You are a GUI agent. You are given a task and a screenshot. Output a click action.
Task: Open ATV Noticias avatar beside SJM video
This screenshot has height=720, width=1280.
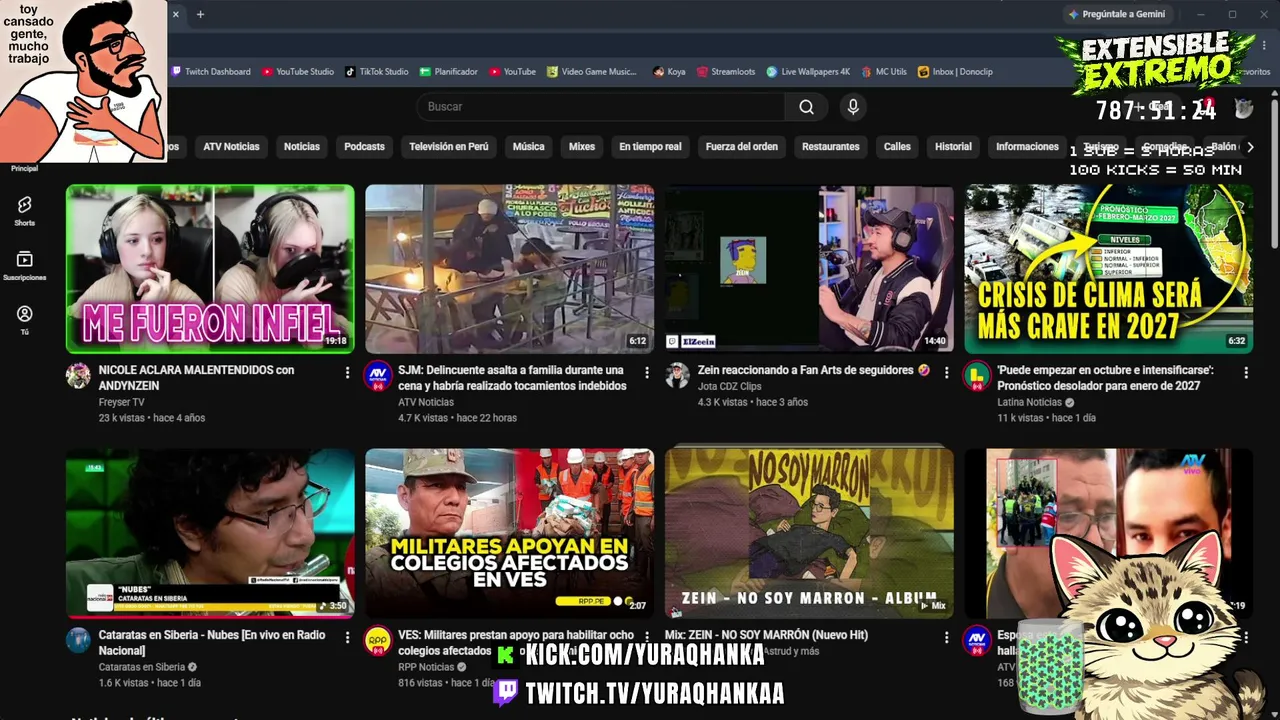pyautogui.click(x=378, y=375)
